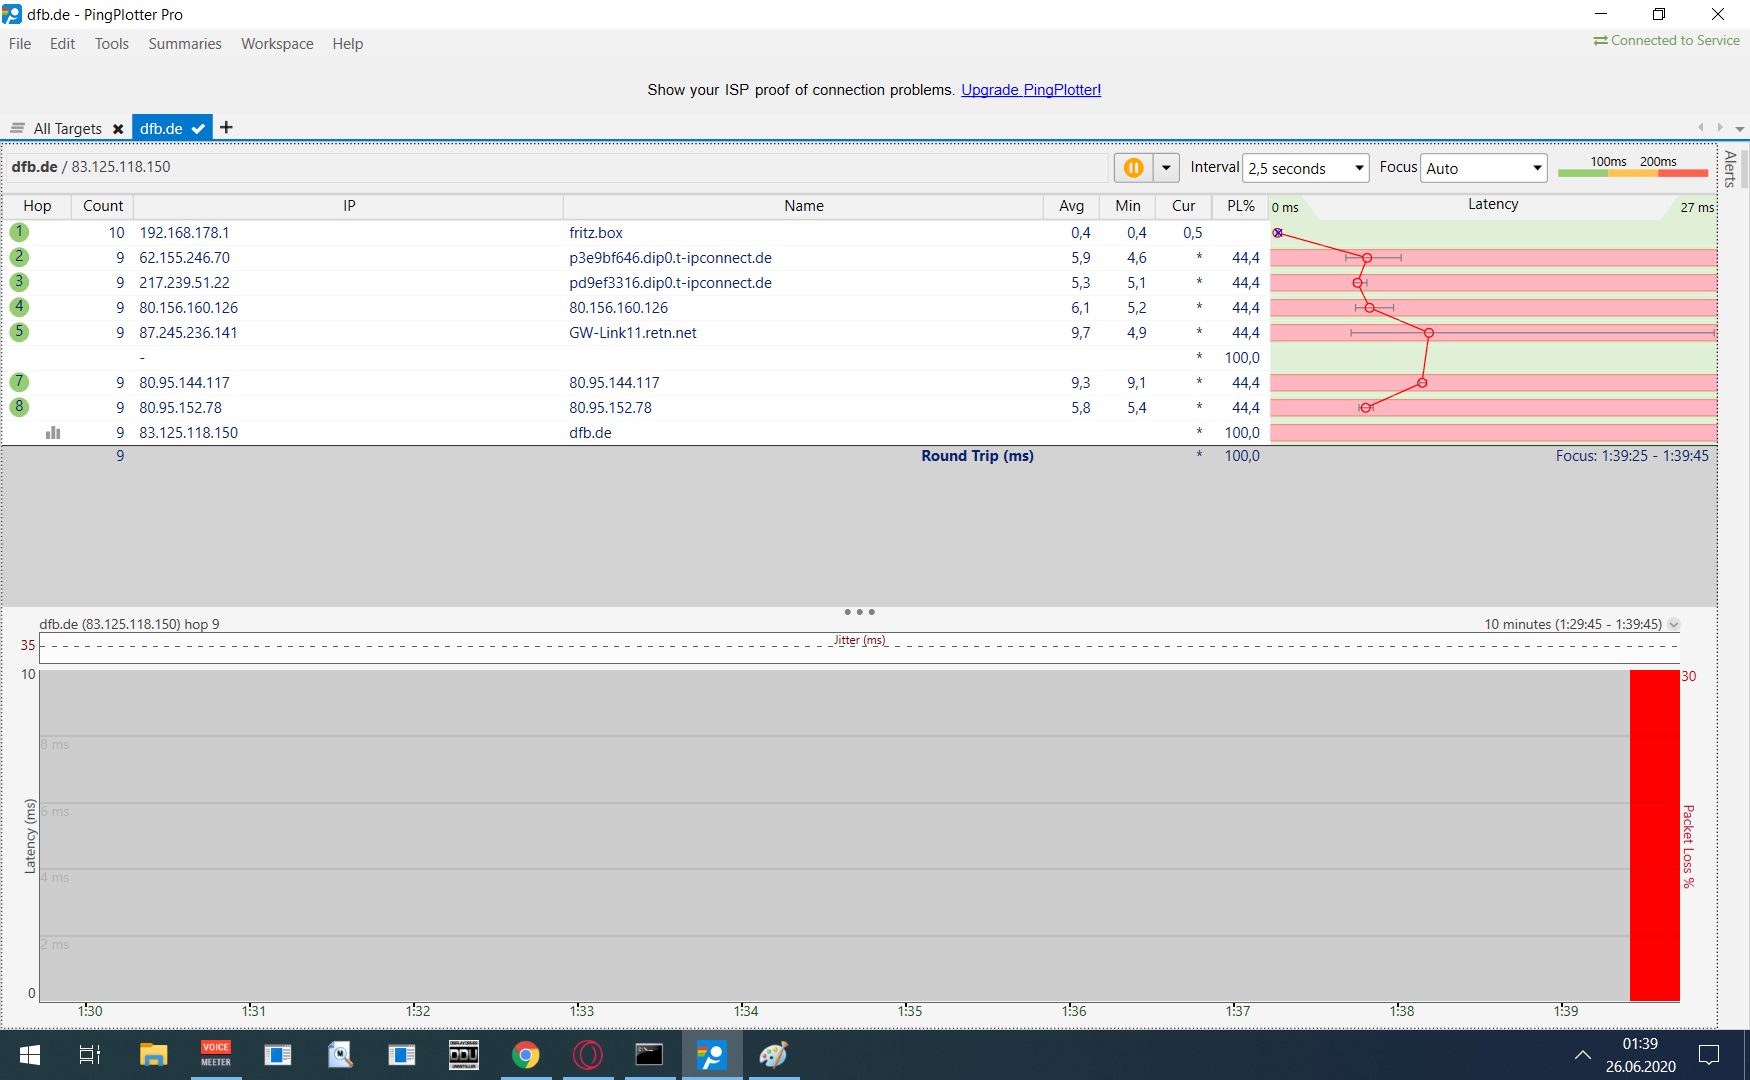Select hop 5 green circle icon
The height and width of the screenshot is (1080, 1750).
[19, 332]
